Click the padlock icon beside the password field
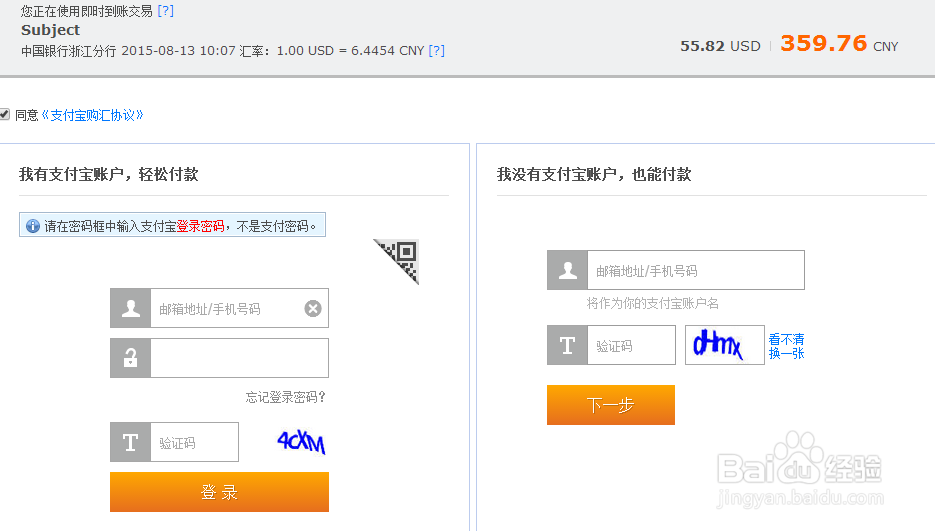The image size is (935, 531). (x=131, y=358)
